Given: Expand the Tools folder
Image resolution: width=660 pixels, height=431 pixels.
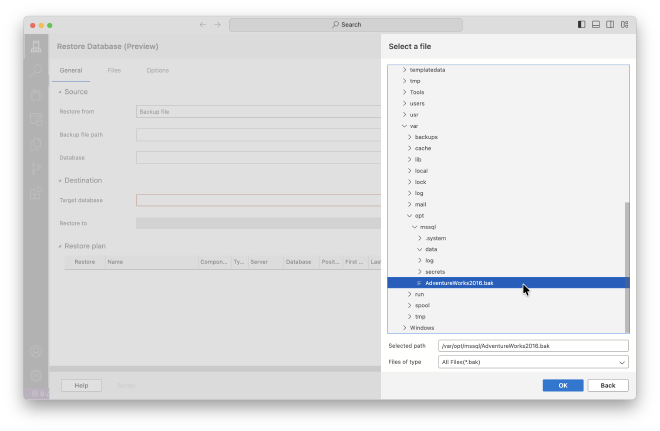Looking at the screenshot, I should tap(404, 92).
